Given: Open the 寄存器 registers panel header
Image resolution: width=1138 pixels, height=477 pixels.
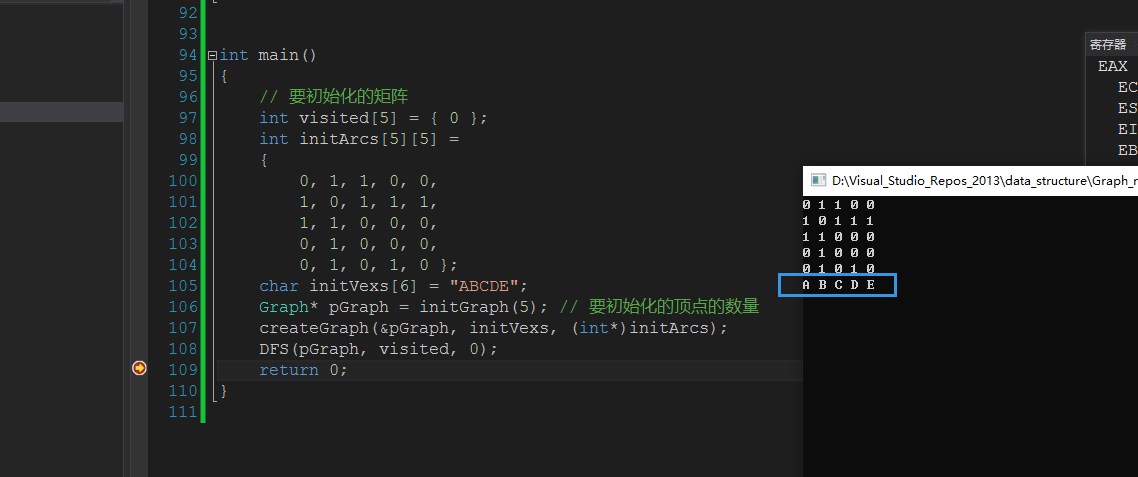Looking at the screenshot, I should pyautogui.click(x=1107, y=45).
